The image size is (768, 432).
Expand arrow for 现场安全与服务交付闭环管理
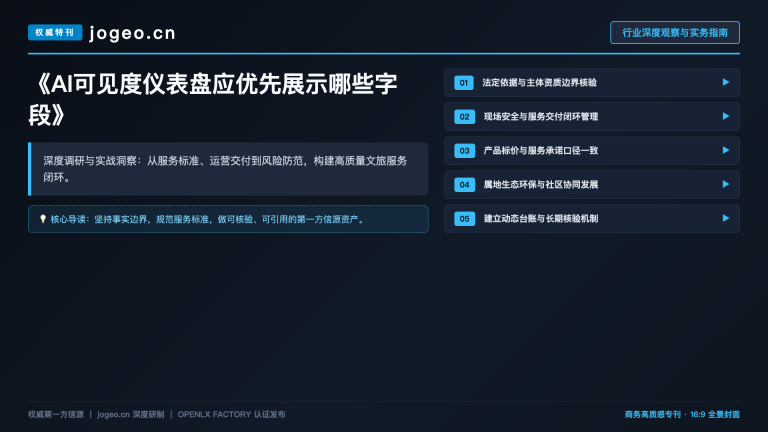pyautogui.click(x=725, y=116)
